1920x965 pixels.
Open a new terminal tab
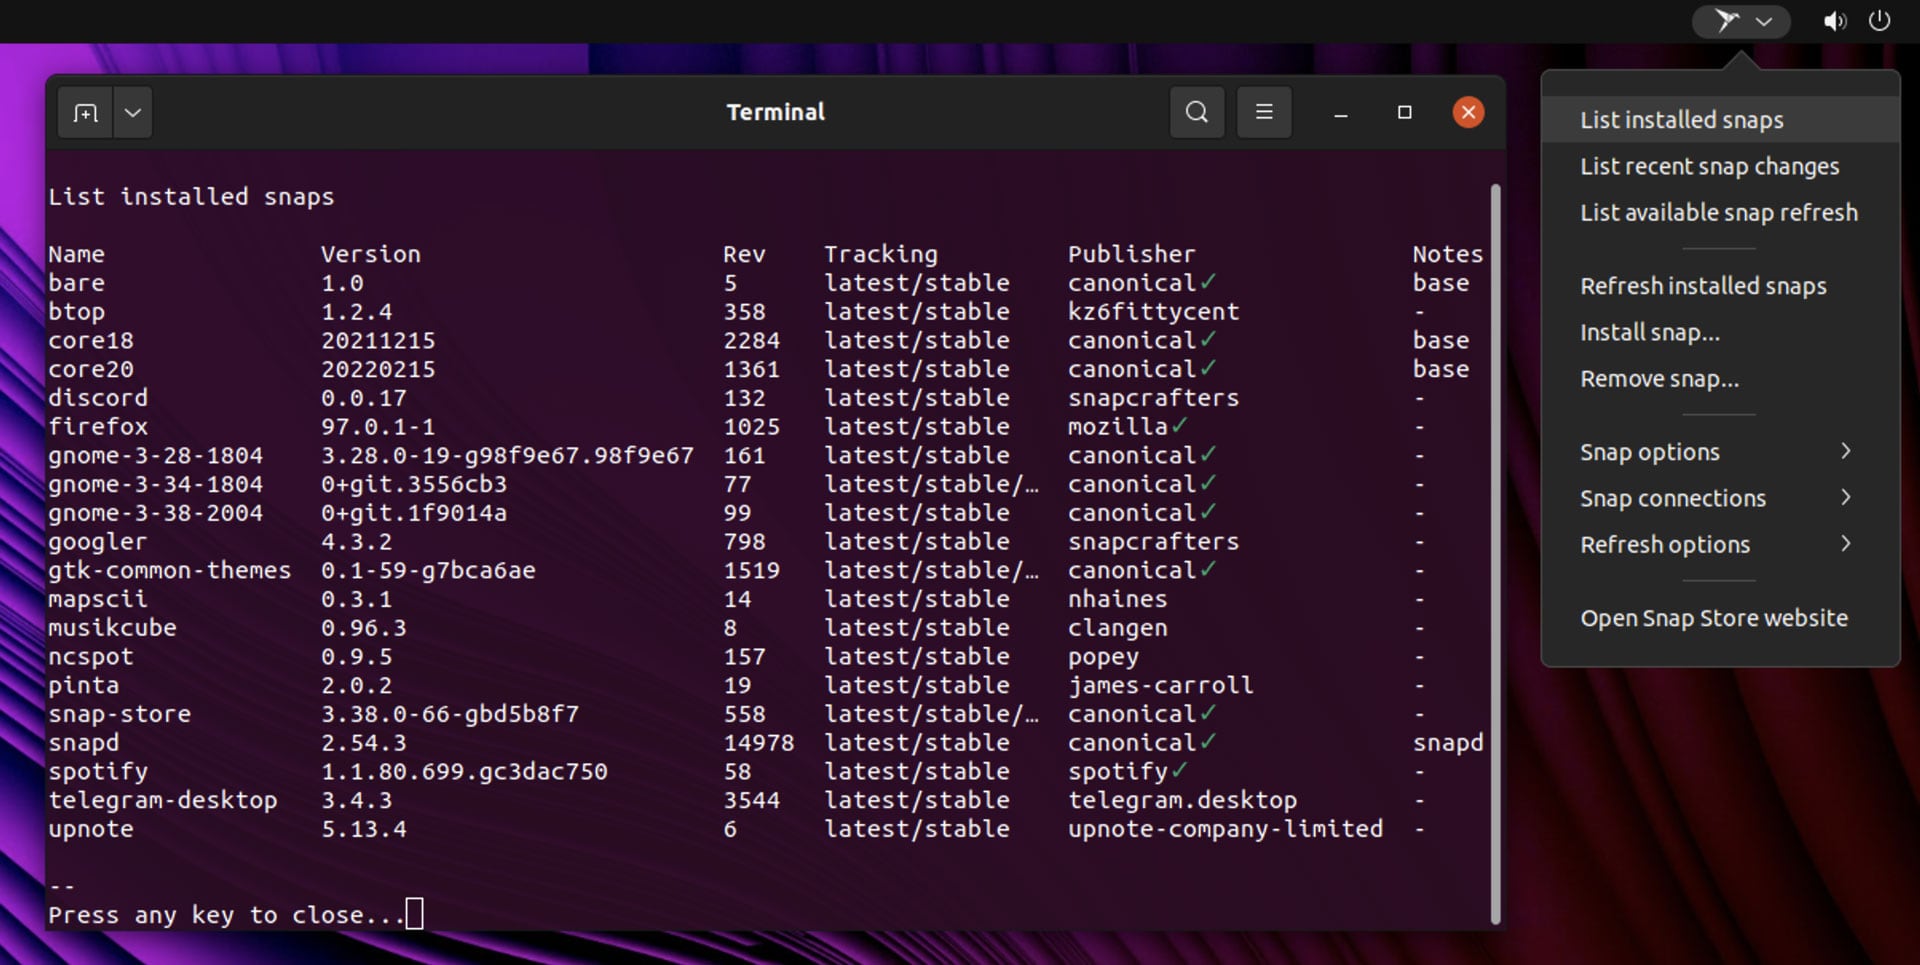(86, 113)
